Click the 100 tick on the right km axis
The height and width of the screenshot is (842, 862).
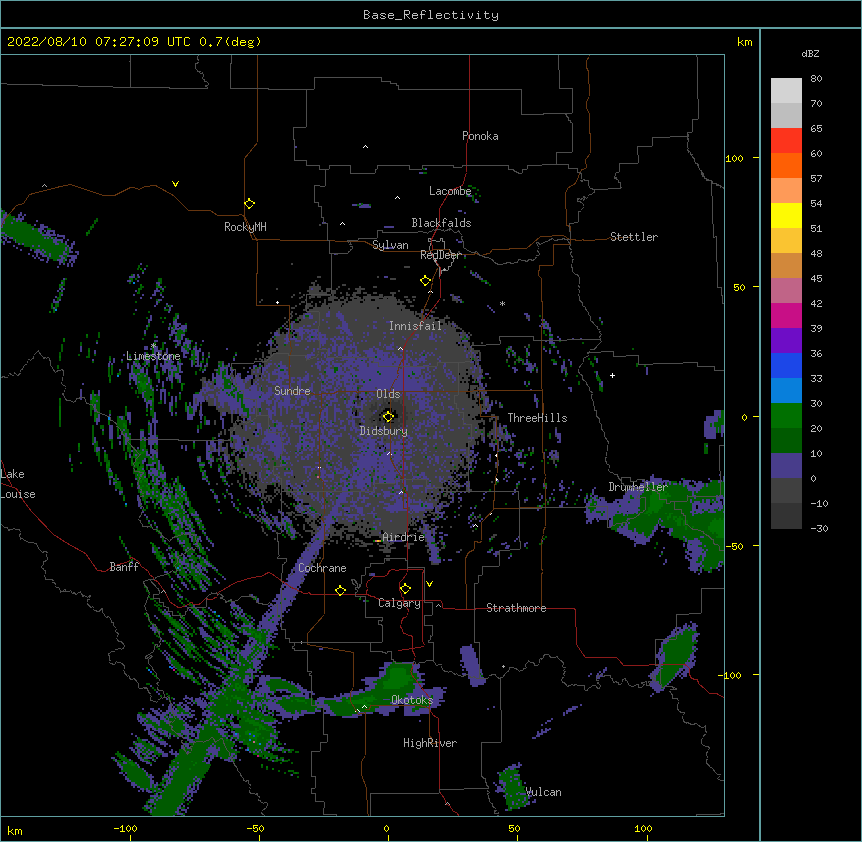734,158
